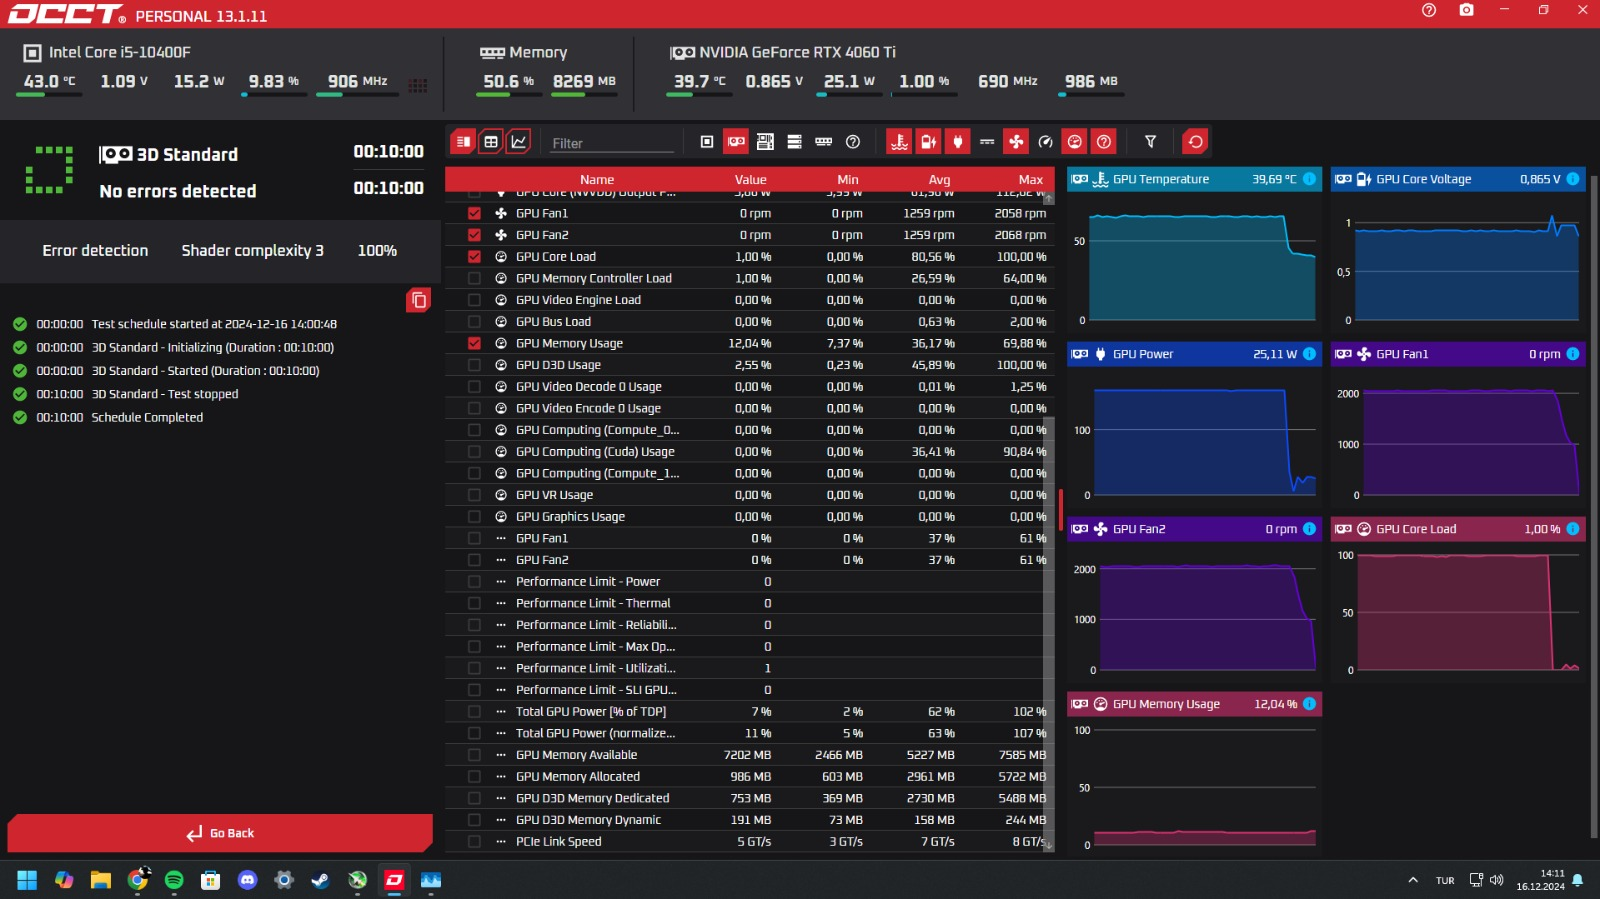The image size is (1600, 899).
Task: Click the Filter text field
Action: coord(612,143)
